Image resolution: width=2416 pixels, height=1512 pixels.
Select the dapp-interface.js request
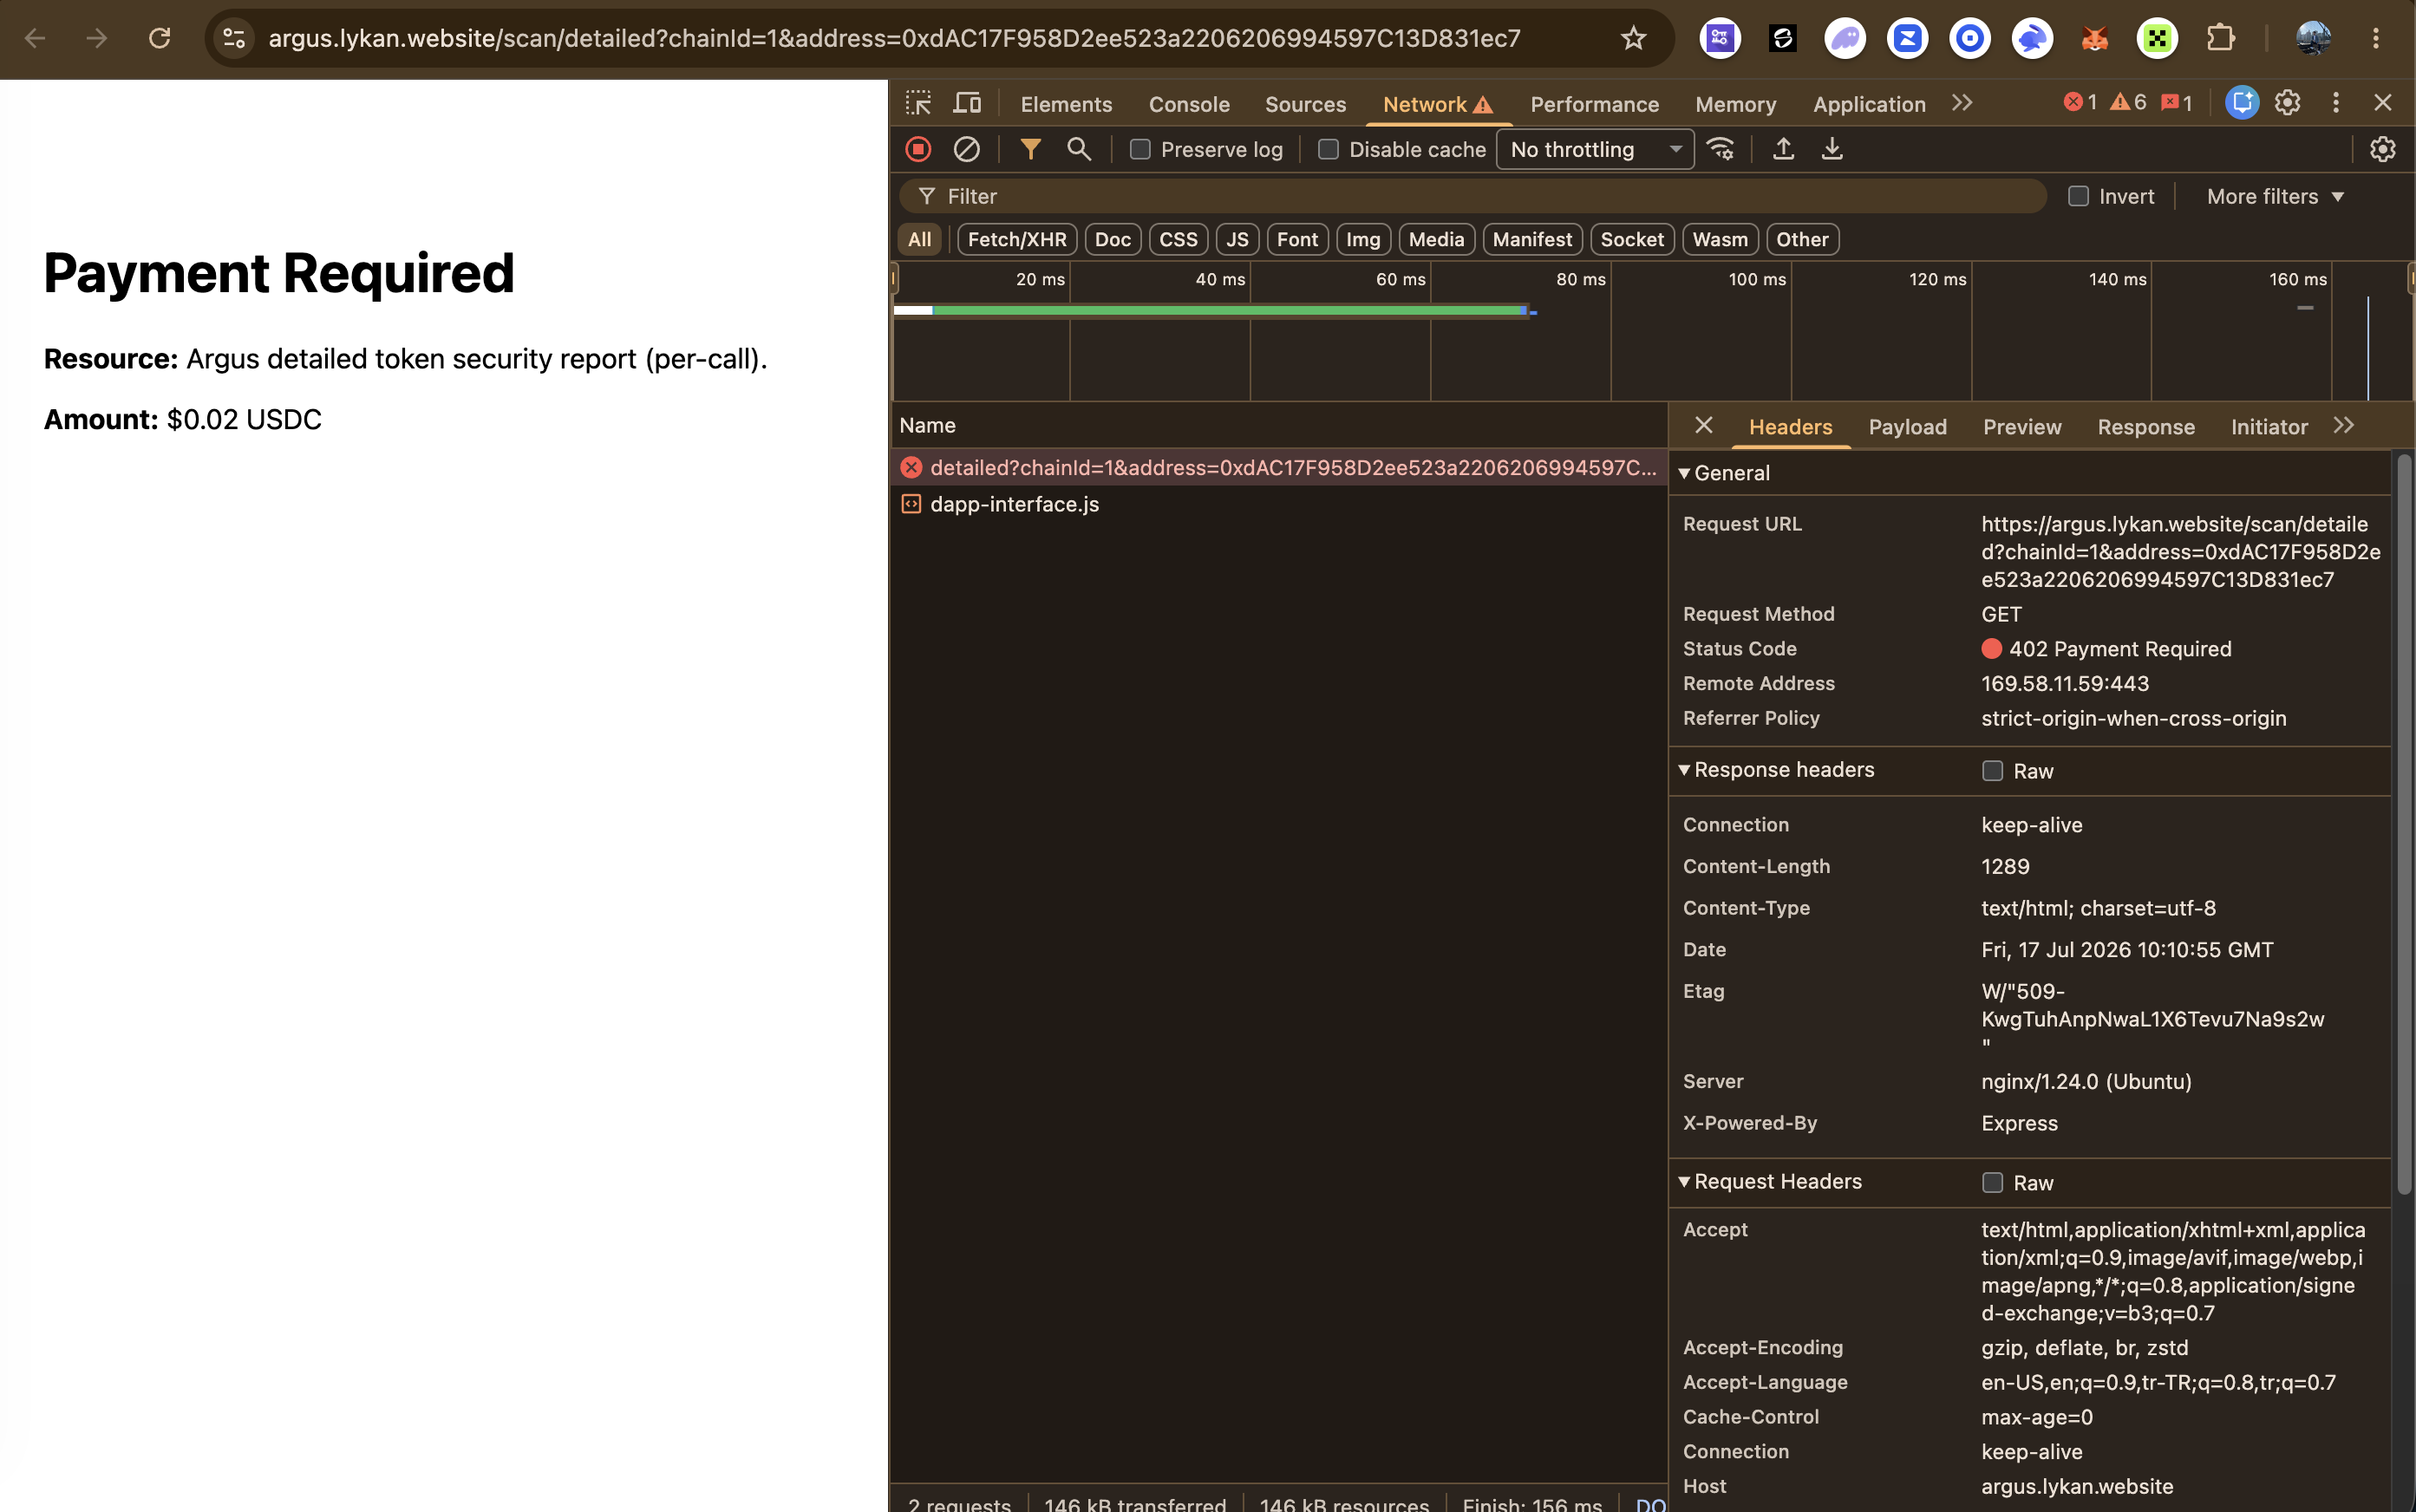pyautogui.click(x=1014, y=504)
